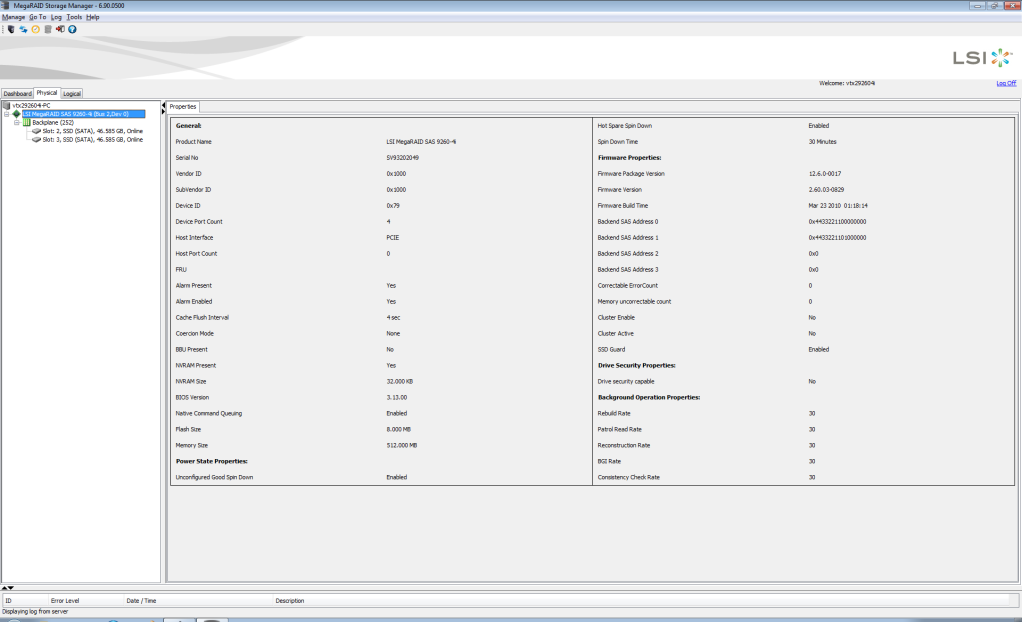Open the Go To menu
Image resolution: width=1022 pixels, height=622 pixels.
click(38, 18)
